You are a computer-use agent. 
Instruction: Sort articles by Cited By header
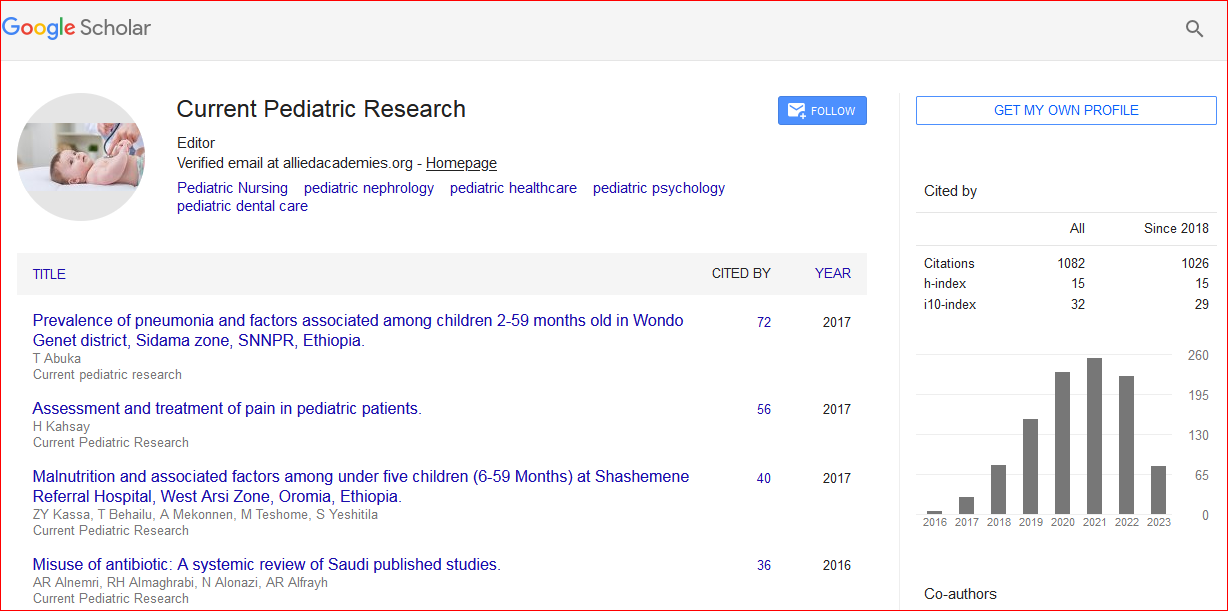tap(740, 273)
